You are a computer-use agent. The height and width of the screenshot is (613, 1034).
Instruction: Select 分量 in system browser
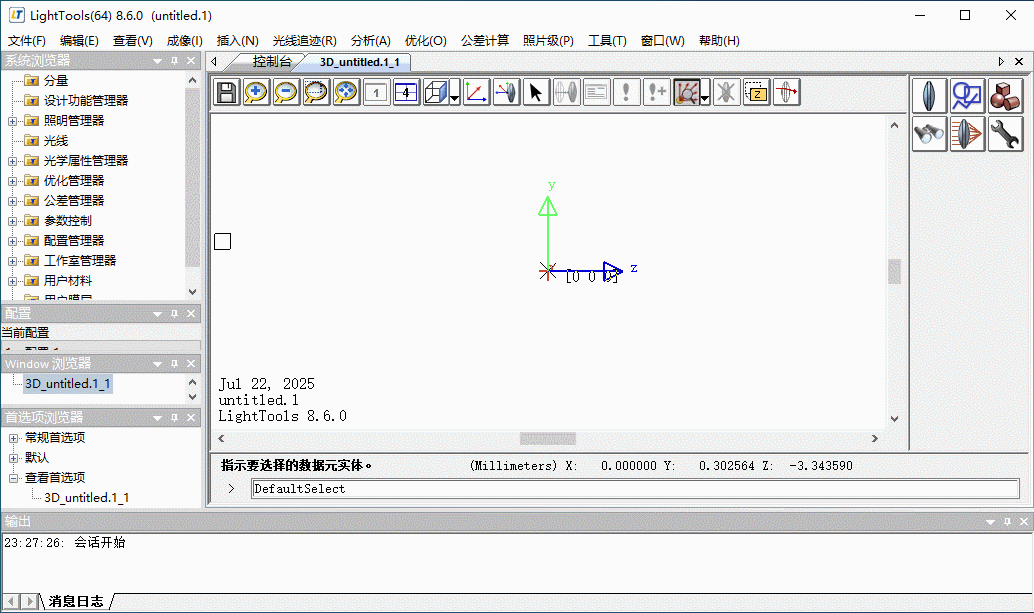(56, 80)
